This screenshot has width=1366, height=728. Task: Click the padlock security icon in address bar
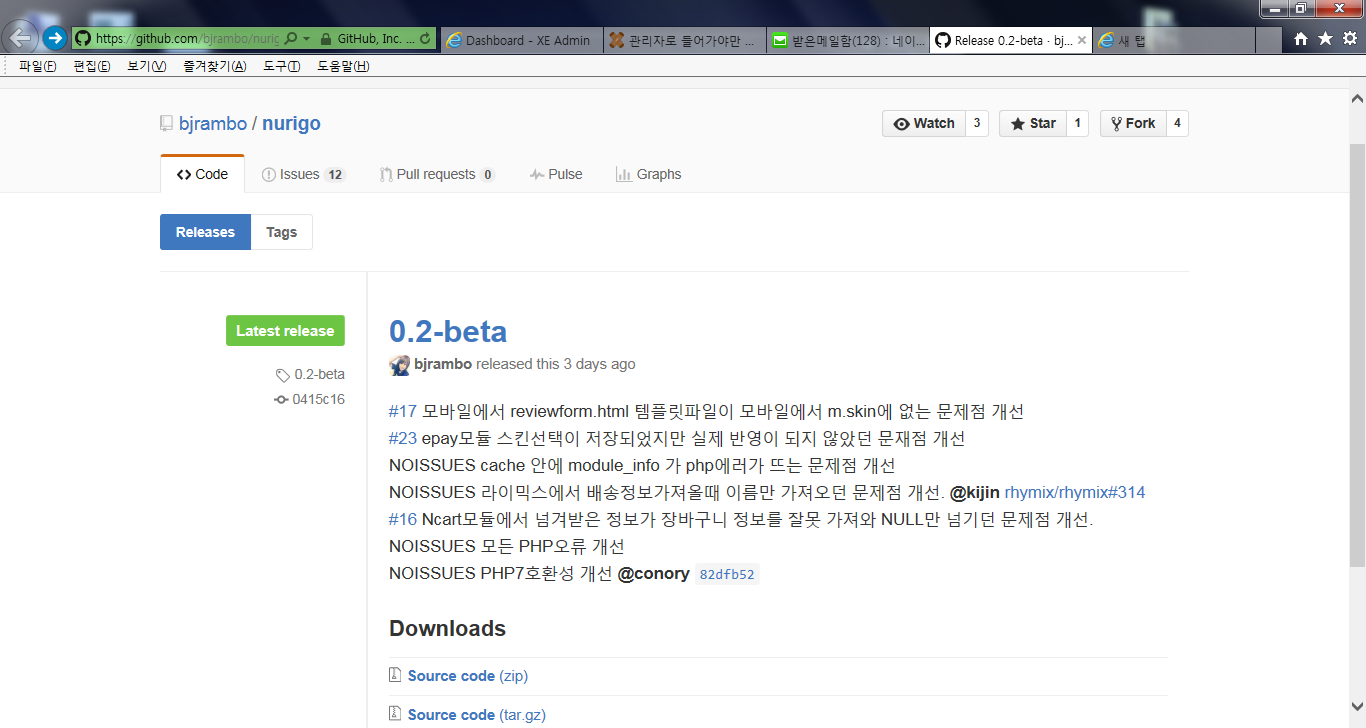click(326, 39)
